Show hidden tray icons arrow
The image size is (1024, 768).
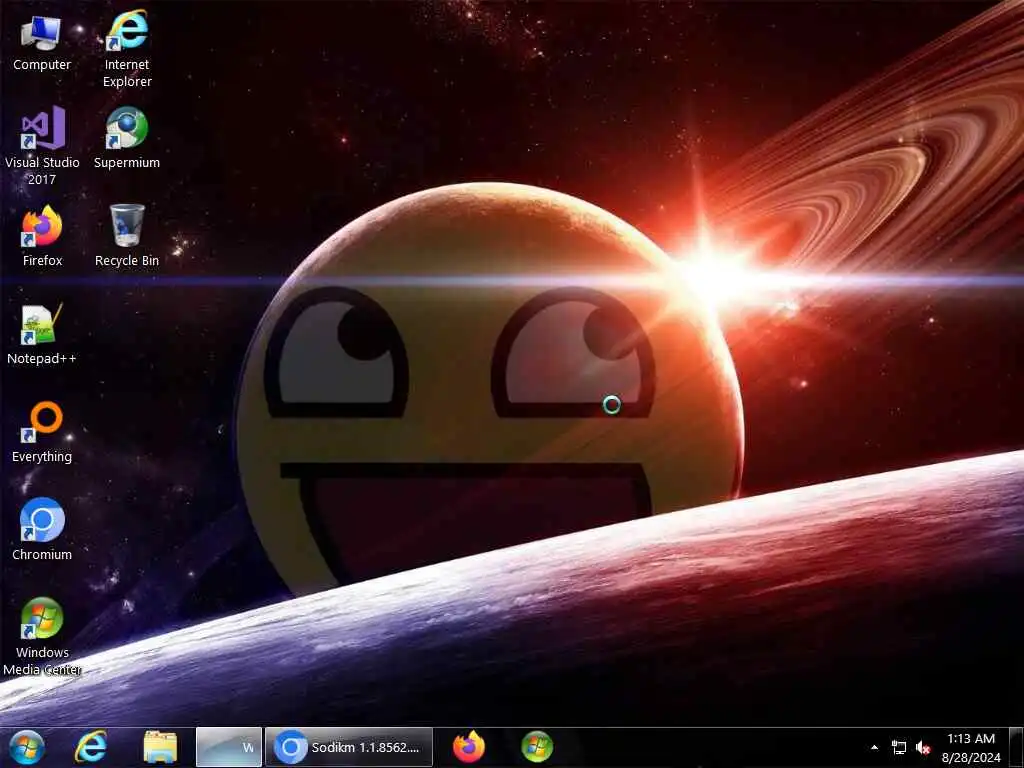tap(874, 748)
